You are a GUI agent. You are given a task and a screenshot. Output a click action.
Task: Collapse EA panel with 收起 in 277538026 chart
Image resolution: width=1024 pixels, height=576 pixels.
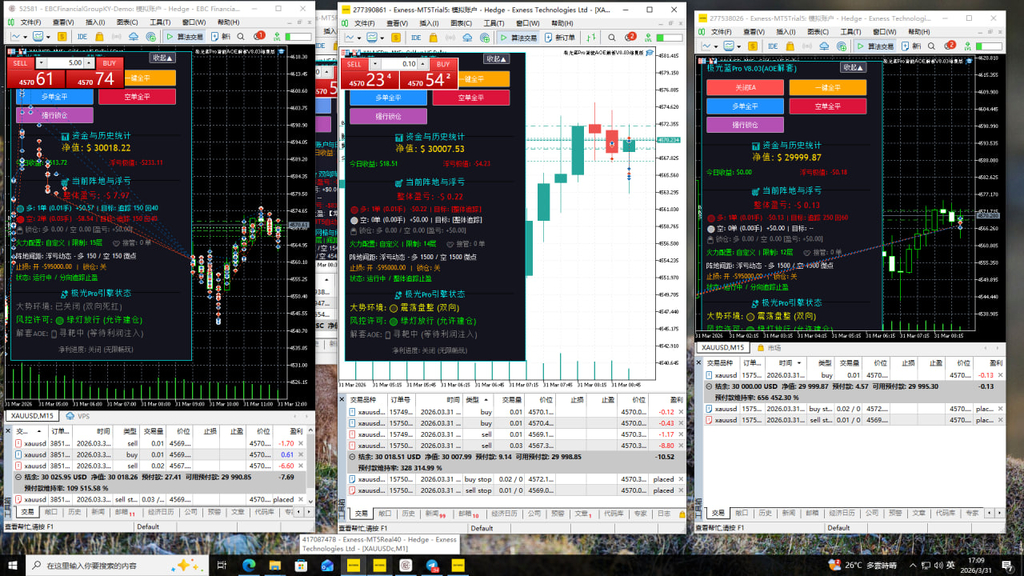853,67
